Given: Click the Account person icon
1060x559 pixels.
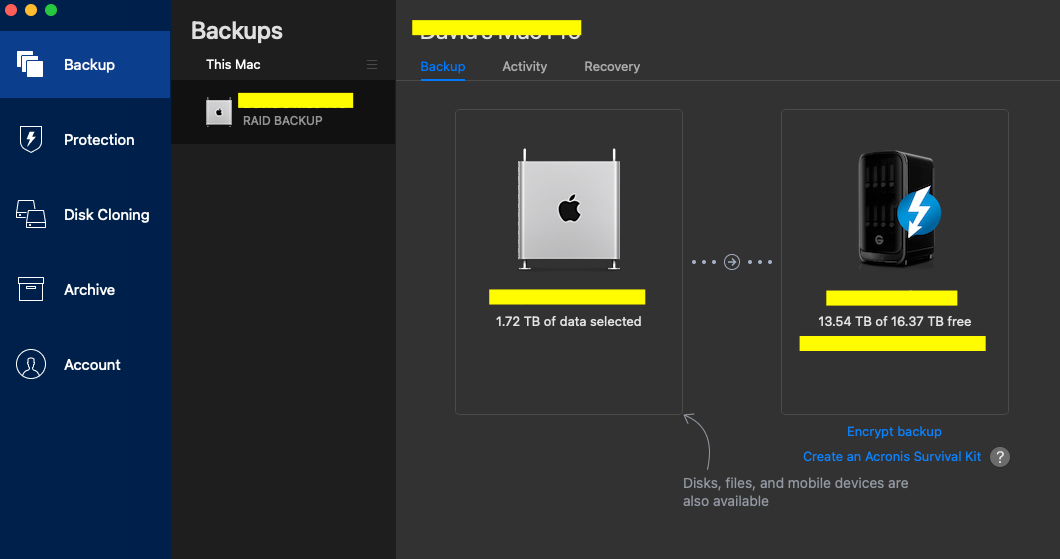Looking at the screenshot, I should [x=30, y=364].
